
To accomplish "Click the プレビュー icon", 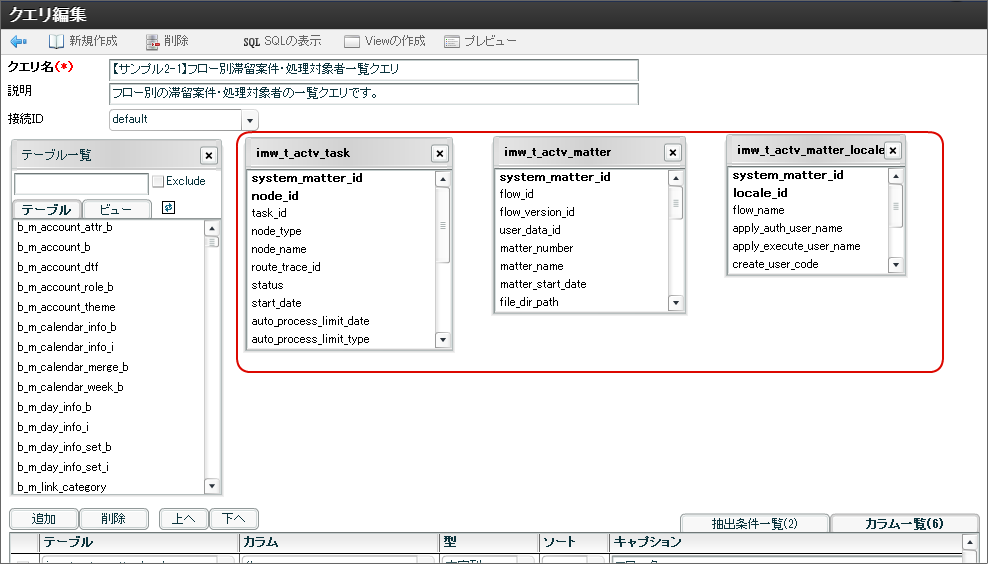I will (452, 42).
